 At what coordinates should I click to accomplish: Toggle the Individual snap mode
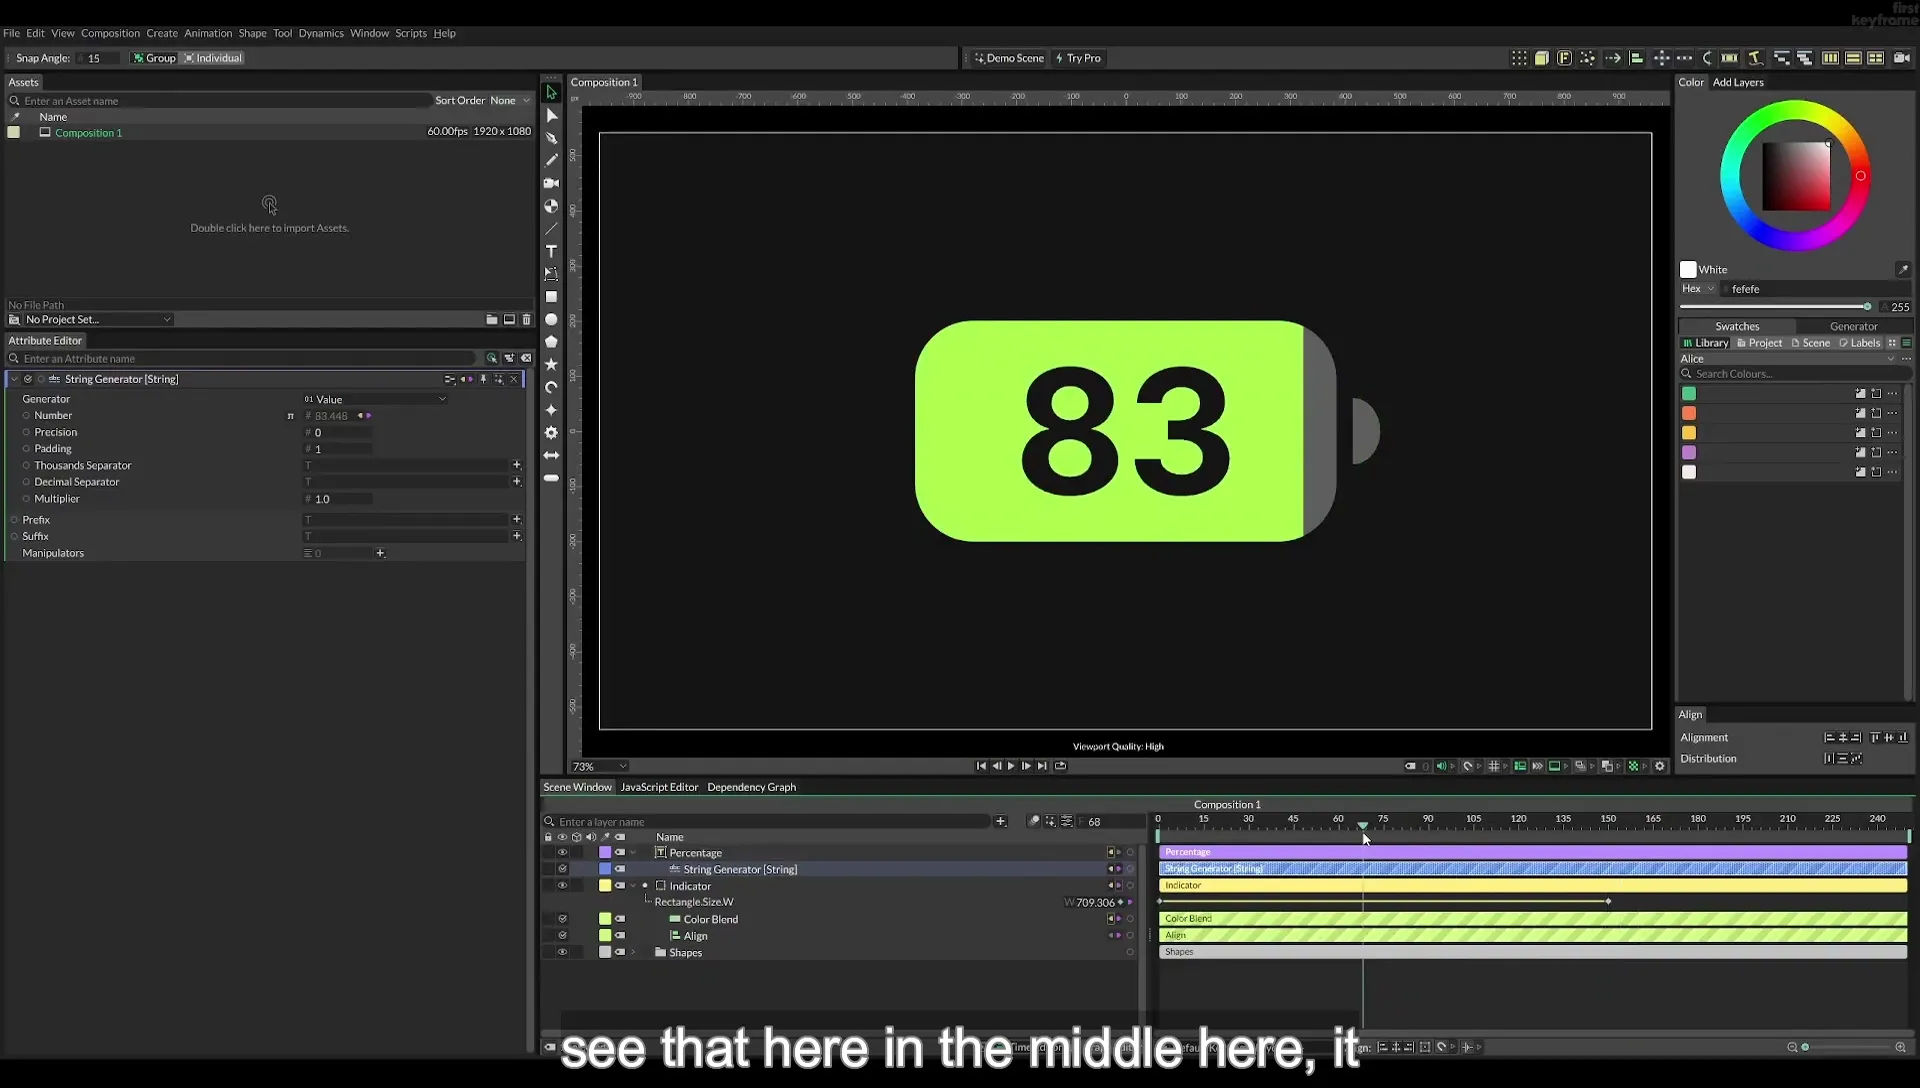pos(213,58)
